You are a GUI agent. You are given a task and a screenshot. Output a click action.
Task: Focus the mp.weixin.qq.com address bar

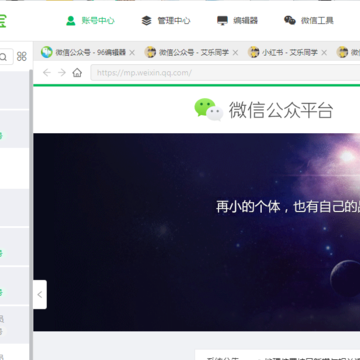pyautogui.click(x=225, y=73)
